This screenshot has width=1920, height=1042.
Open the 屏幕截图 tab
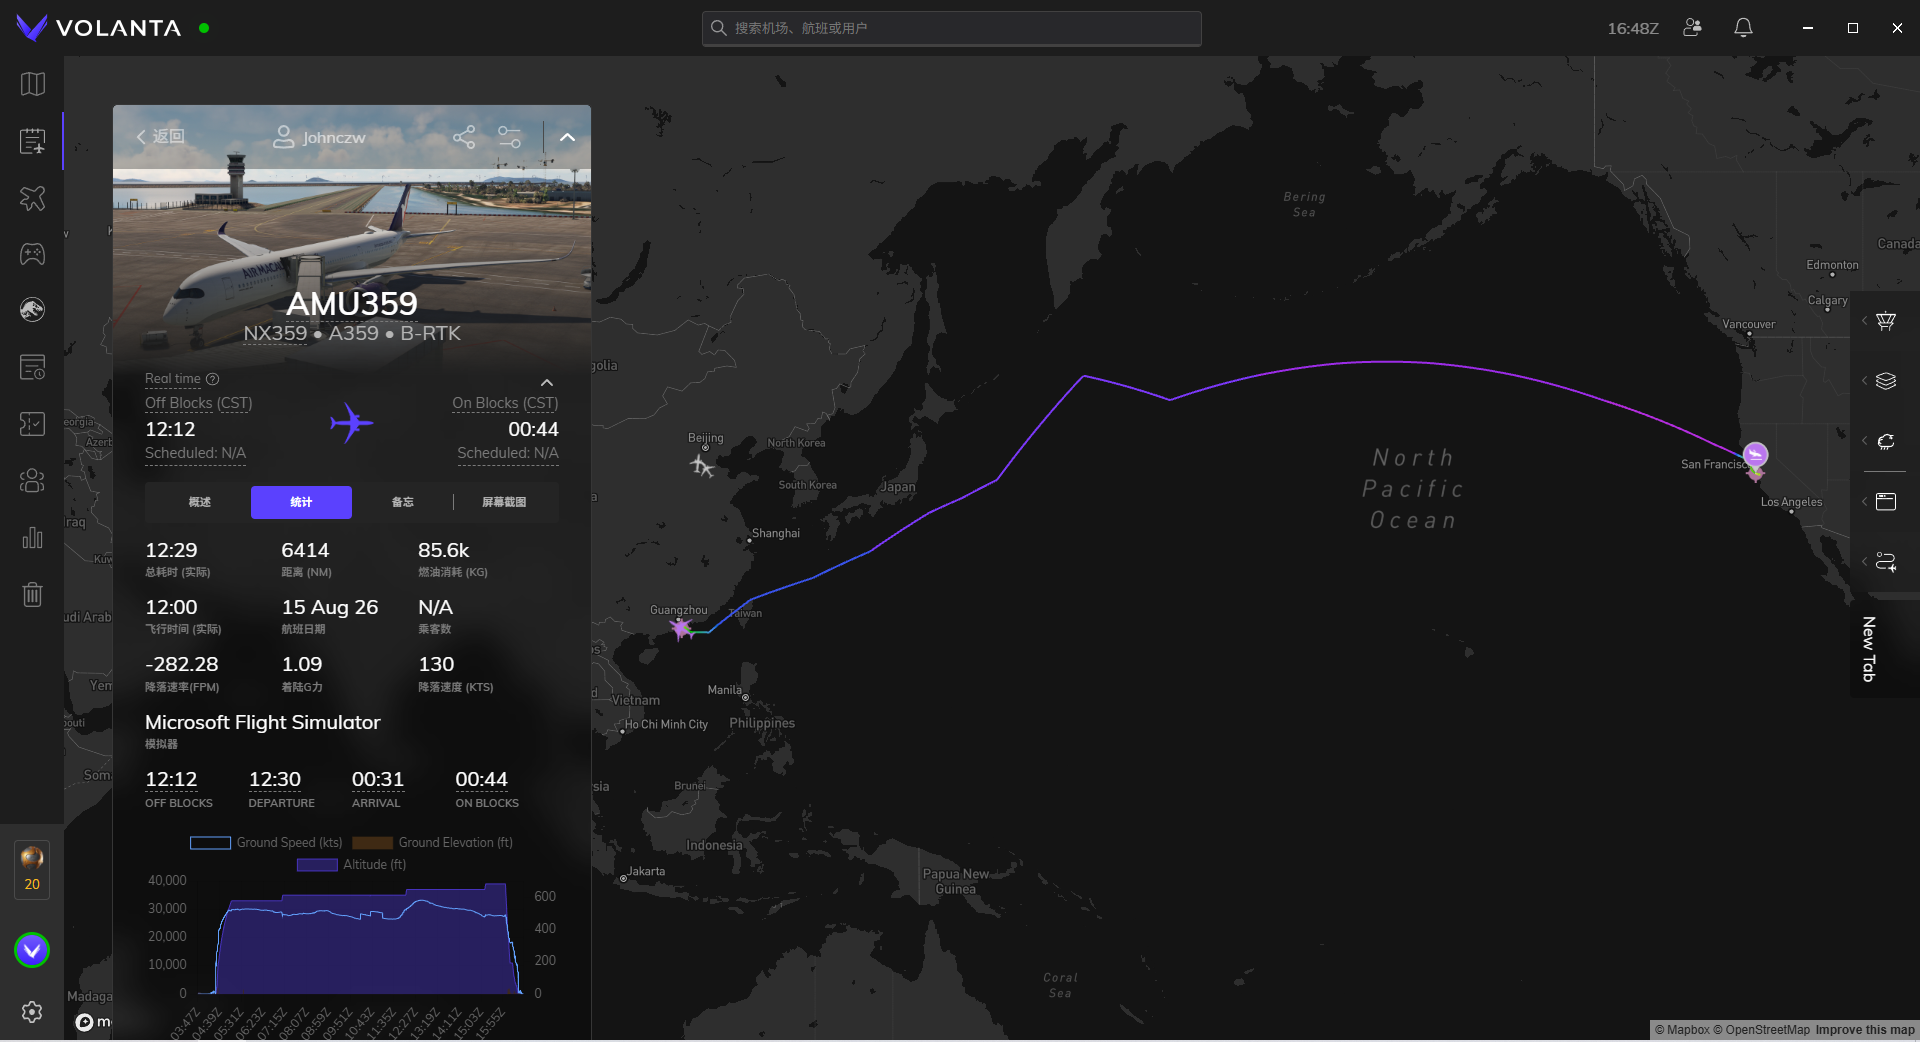click(x=504, y=502)
